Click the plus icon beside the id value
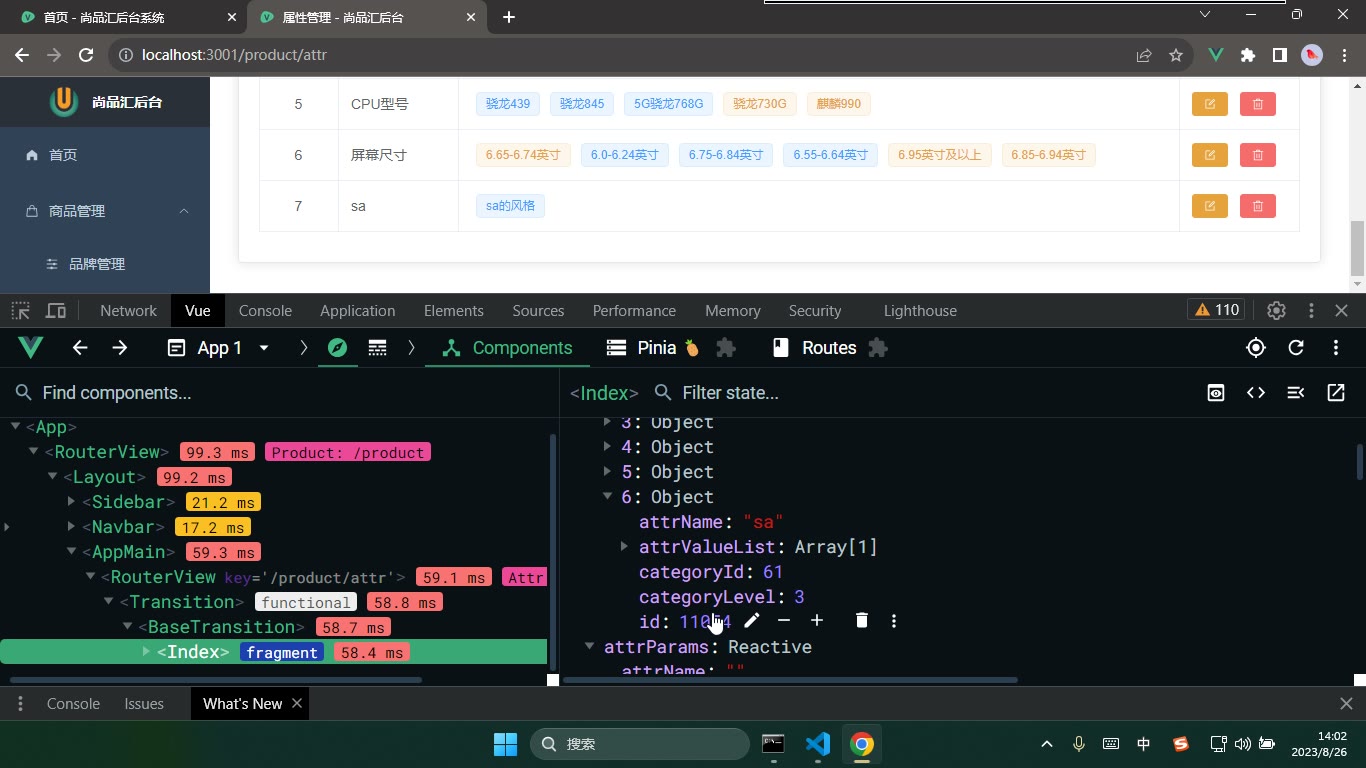Screen dimensions: 1366x768 (x=817, y=621)
